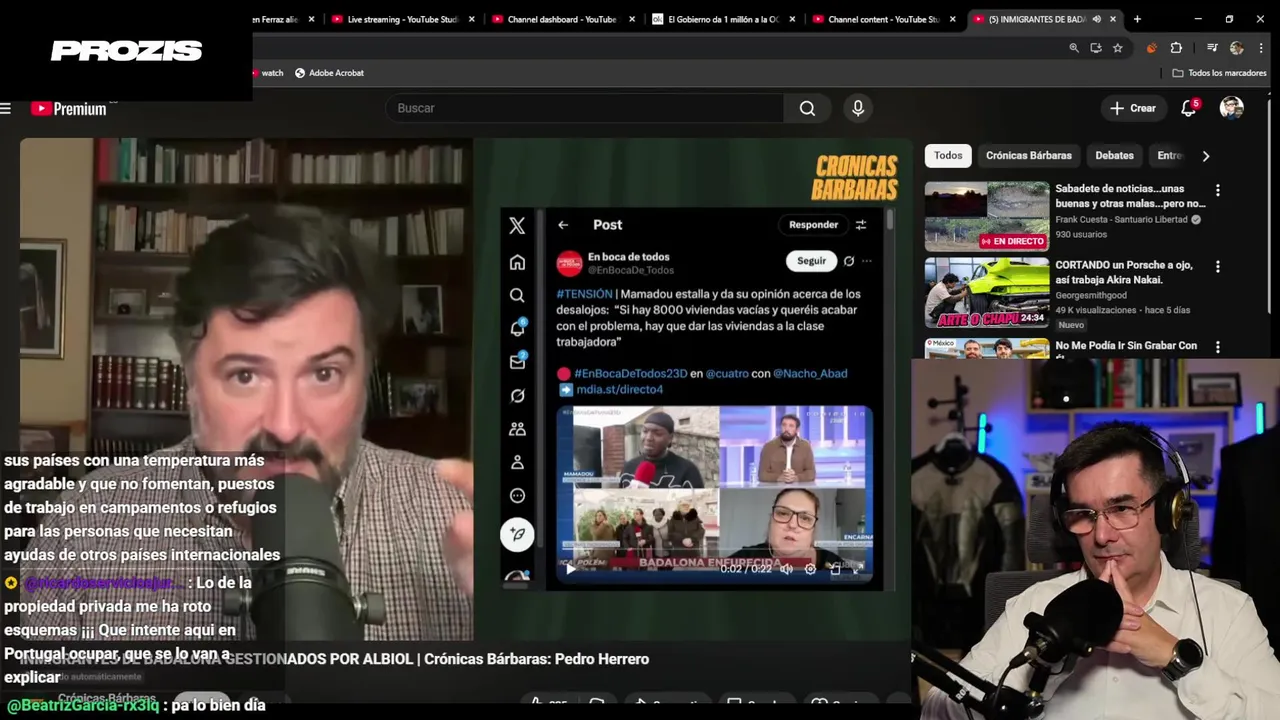Select Home icon in X sidebar
This screenshot has width=1280, height=720.
[x=517, y=262]
